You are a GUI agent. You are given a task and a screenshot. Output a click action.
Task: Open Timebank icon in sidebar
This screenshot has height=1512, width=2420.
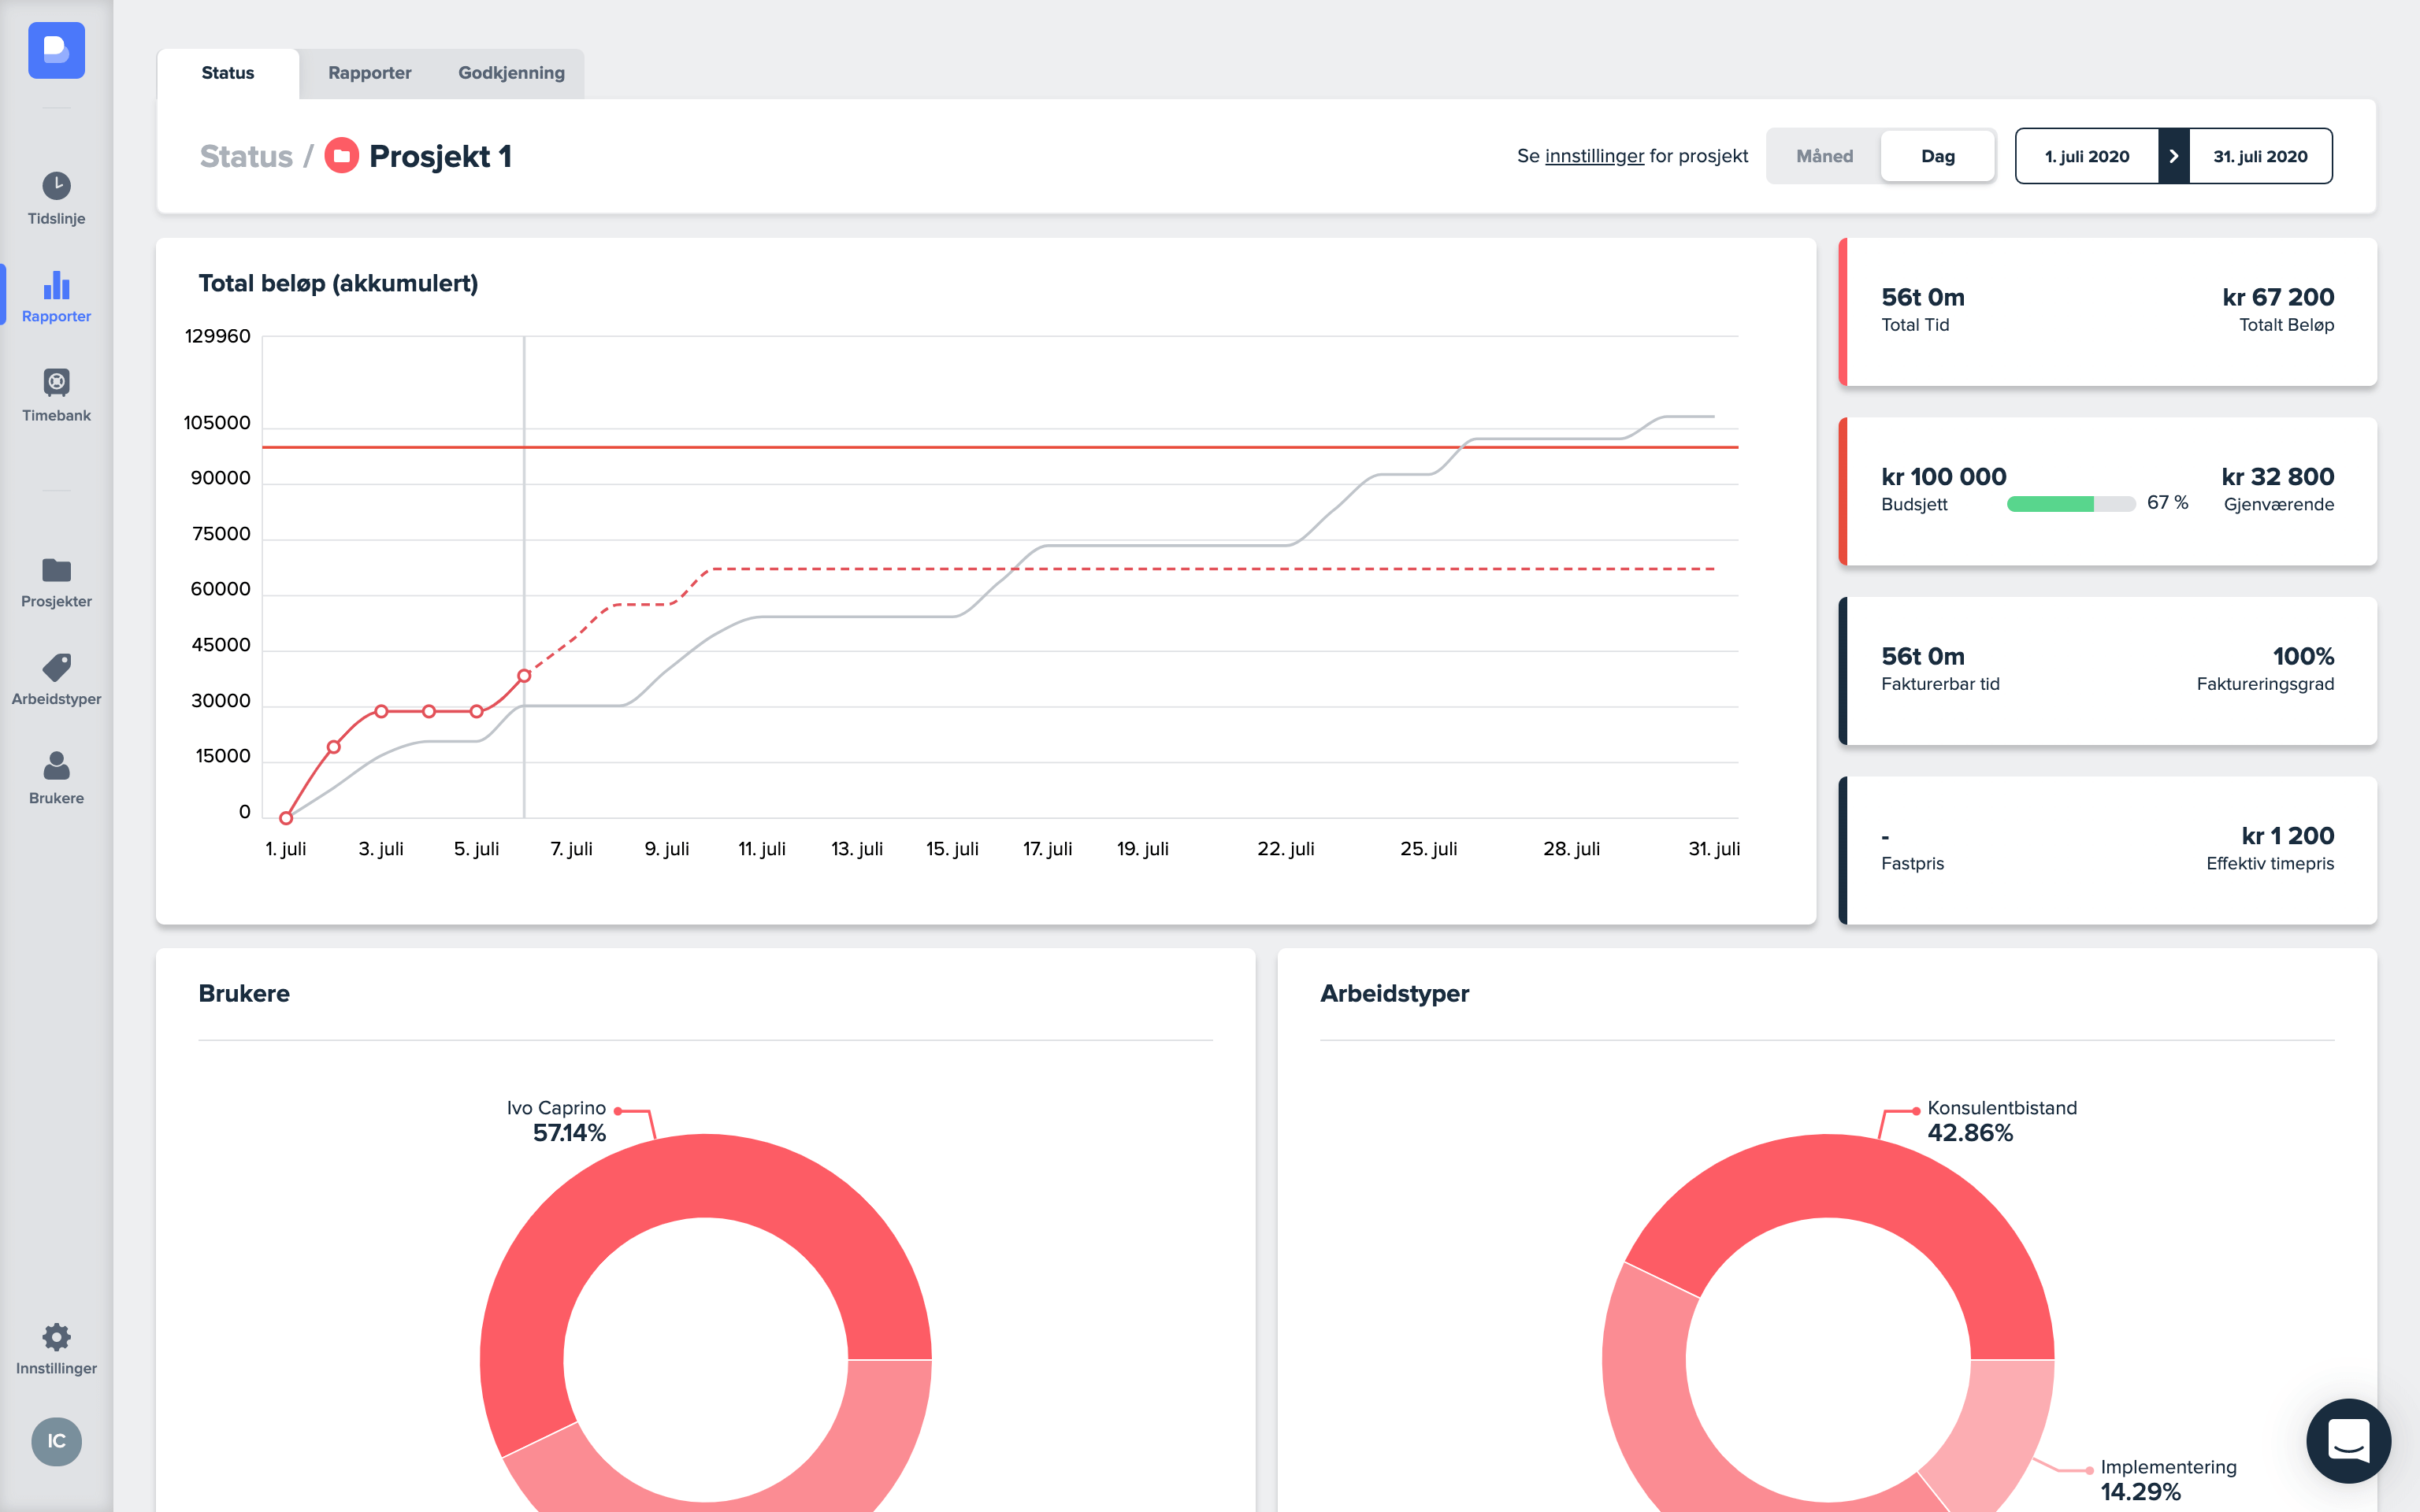(x=56, y=382)
